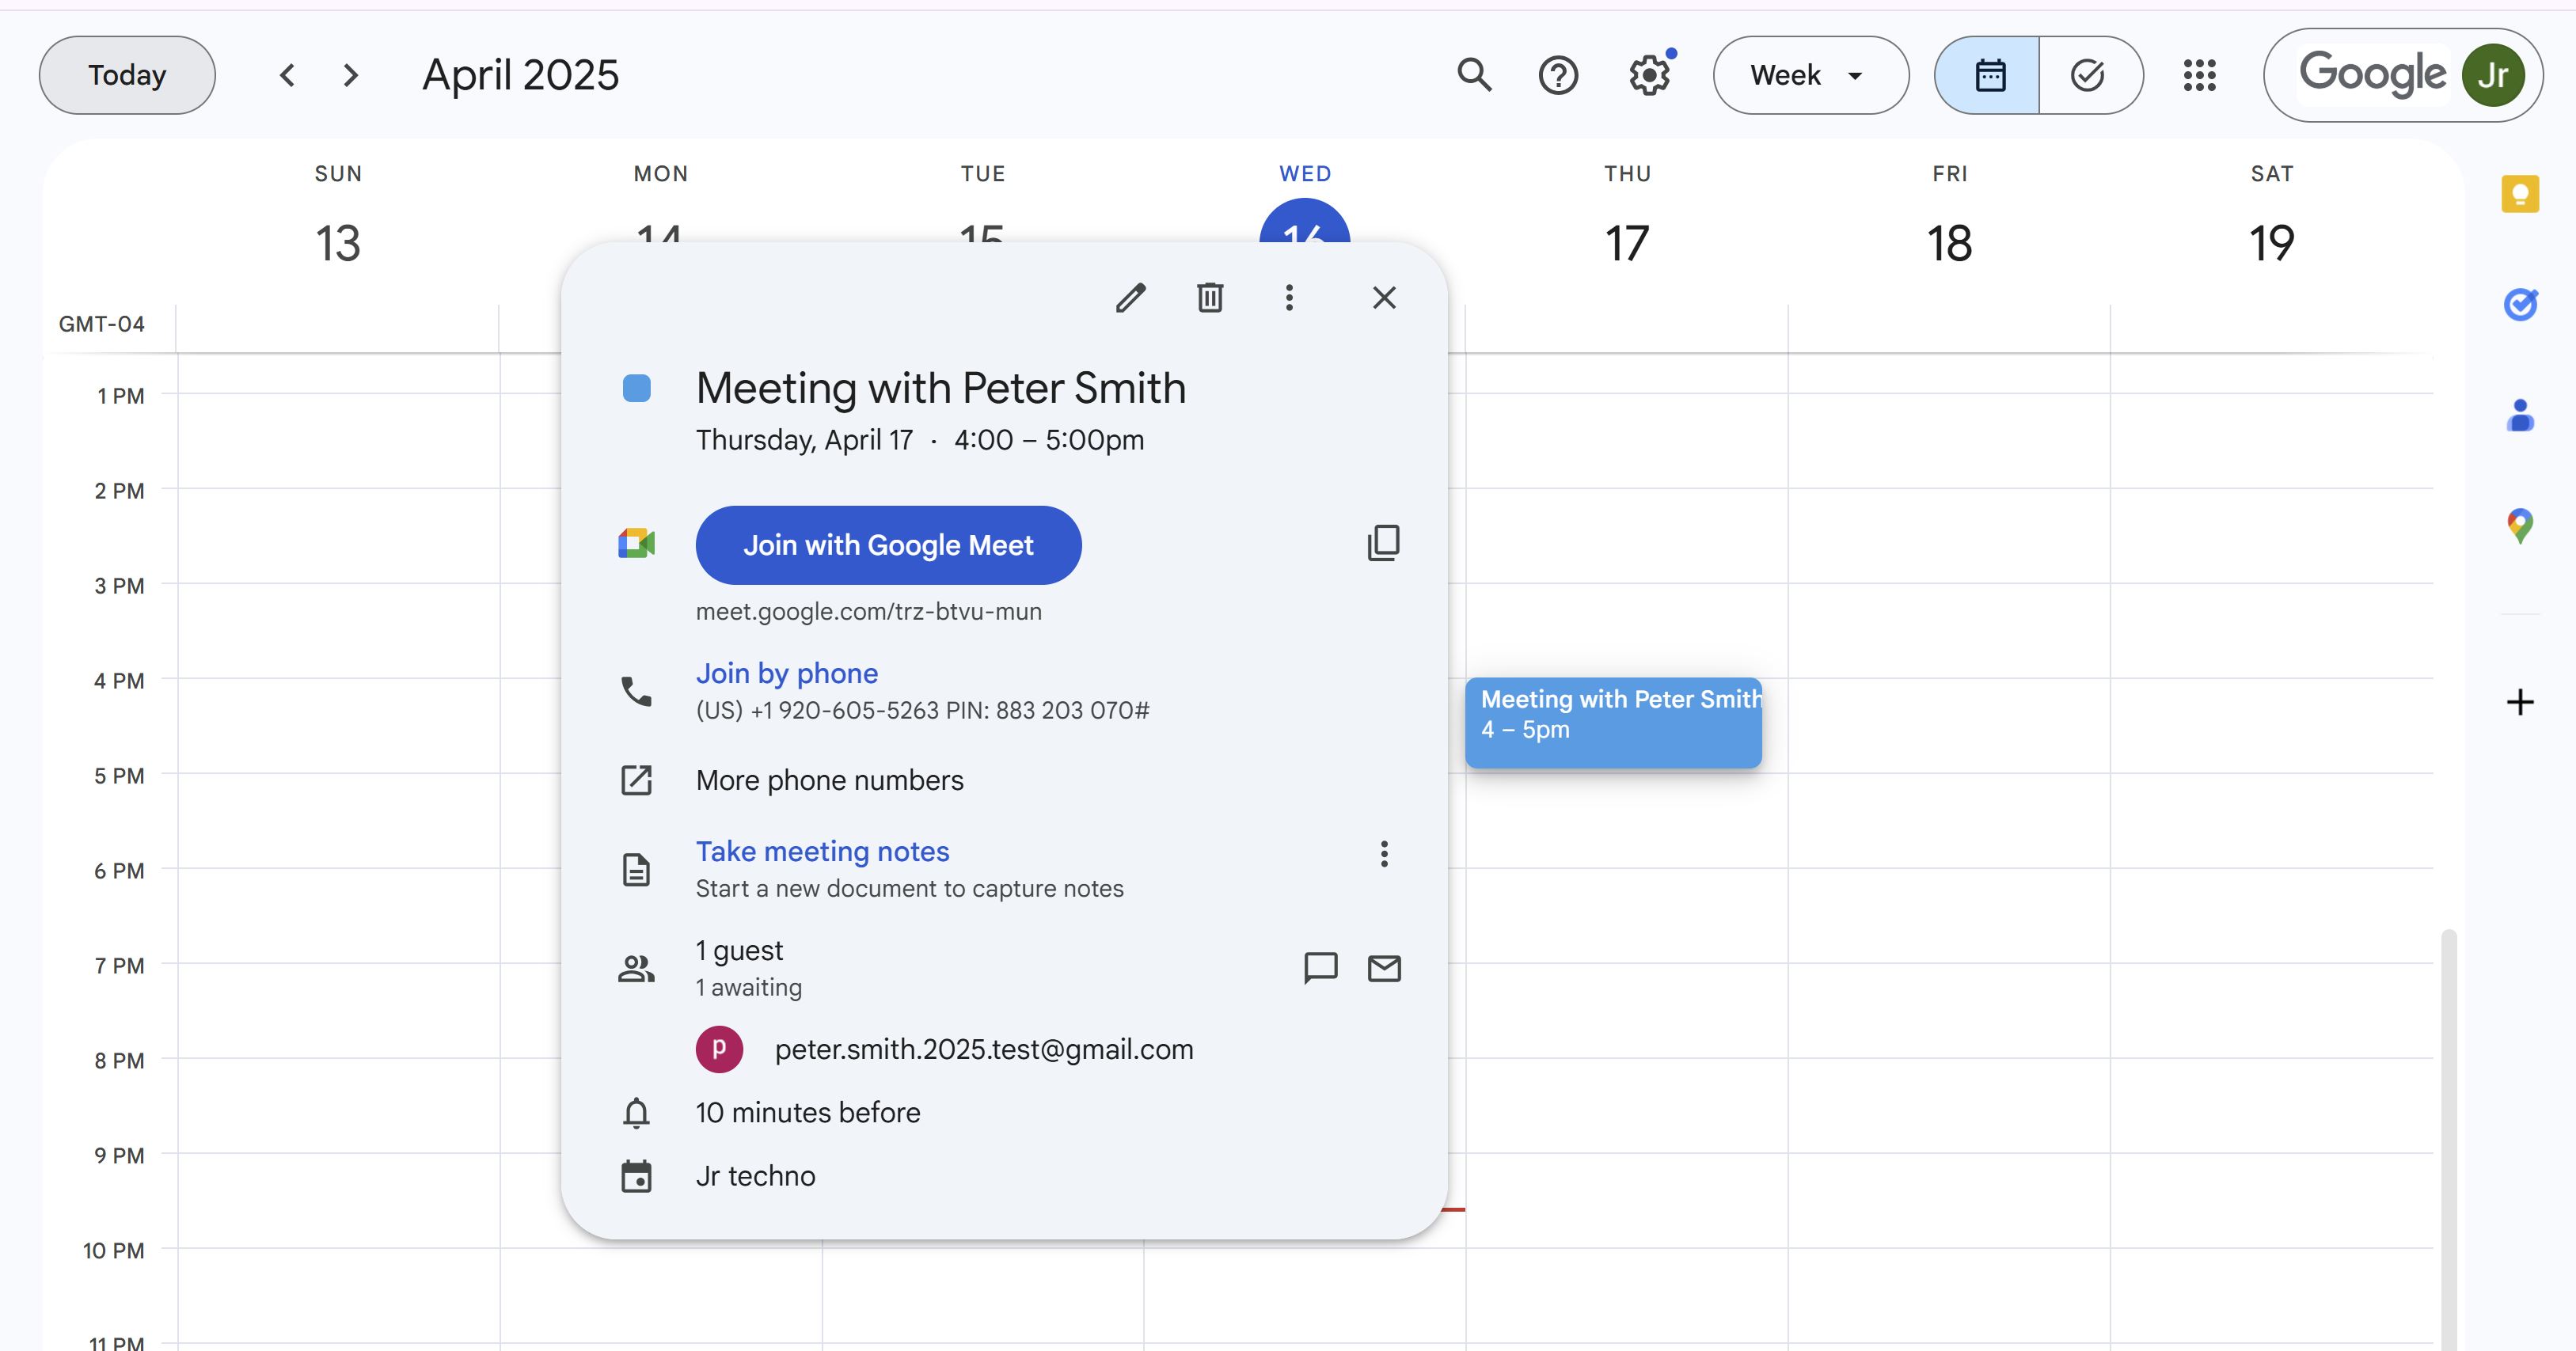Open Google apps grid

coord(2199,75)
